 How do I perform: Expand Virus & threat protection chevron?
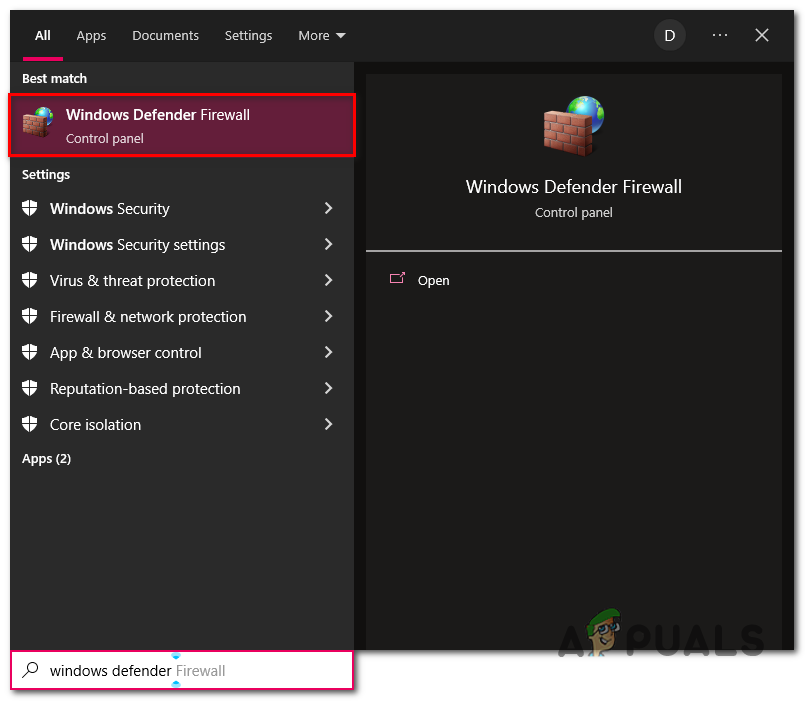tap(329, 280)
